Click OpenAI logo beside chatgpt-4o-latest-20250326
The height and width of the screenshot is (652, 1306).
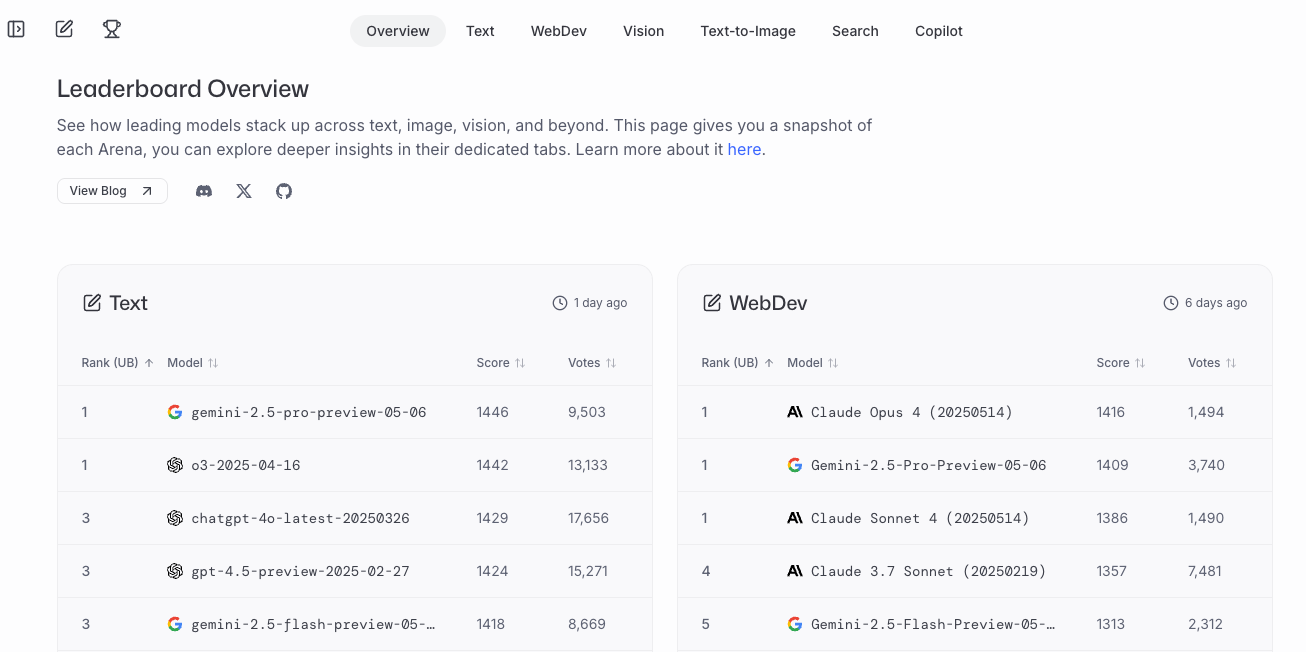175,518
